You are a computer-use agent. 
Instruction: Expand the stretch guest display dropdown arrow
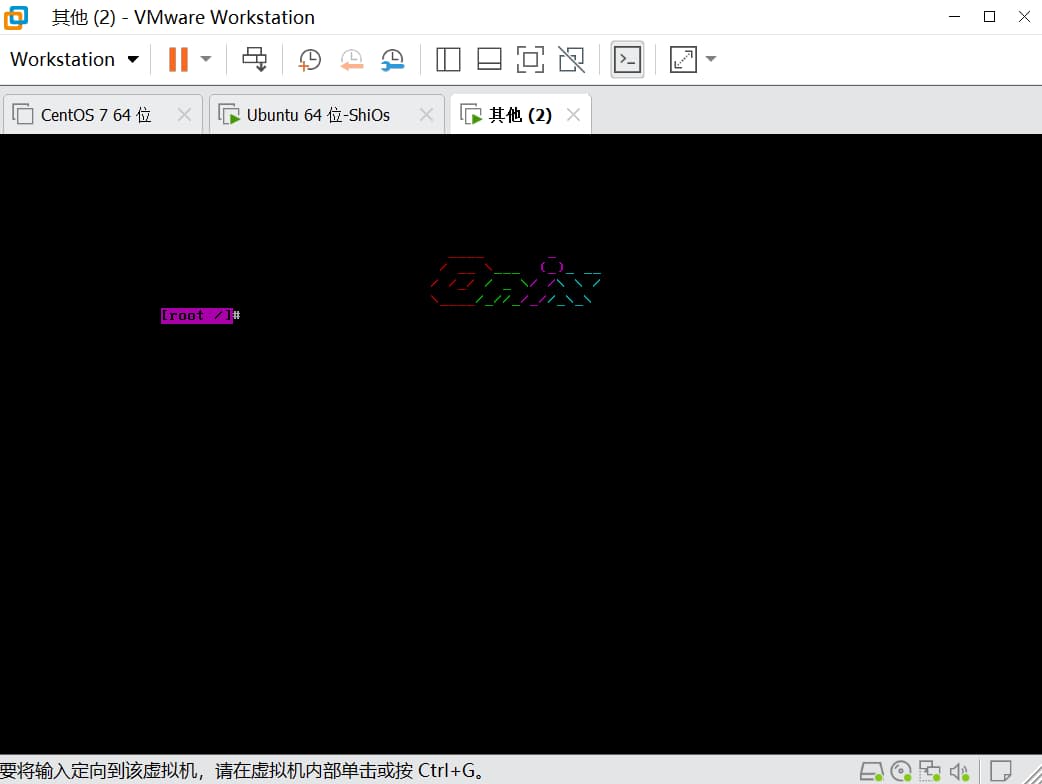(x=711, y=59)
